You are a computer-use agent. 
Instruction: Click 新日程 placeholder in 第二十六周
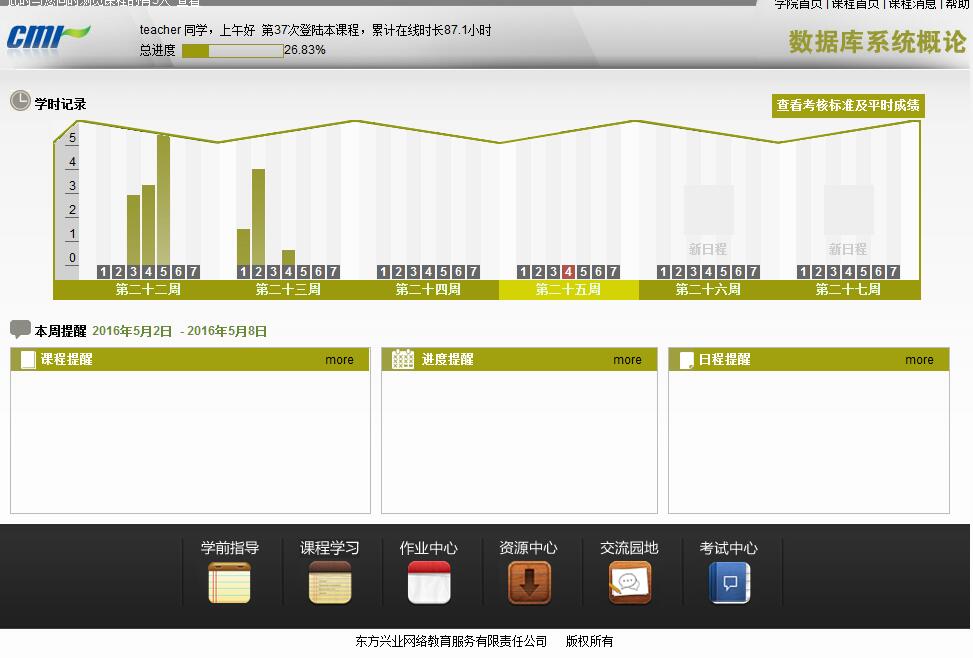point(708,249)
